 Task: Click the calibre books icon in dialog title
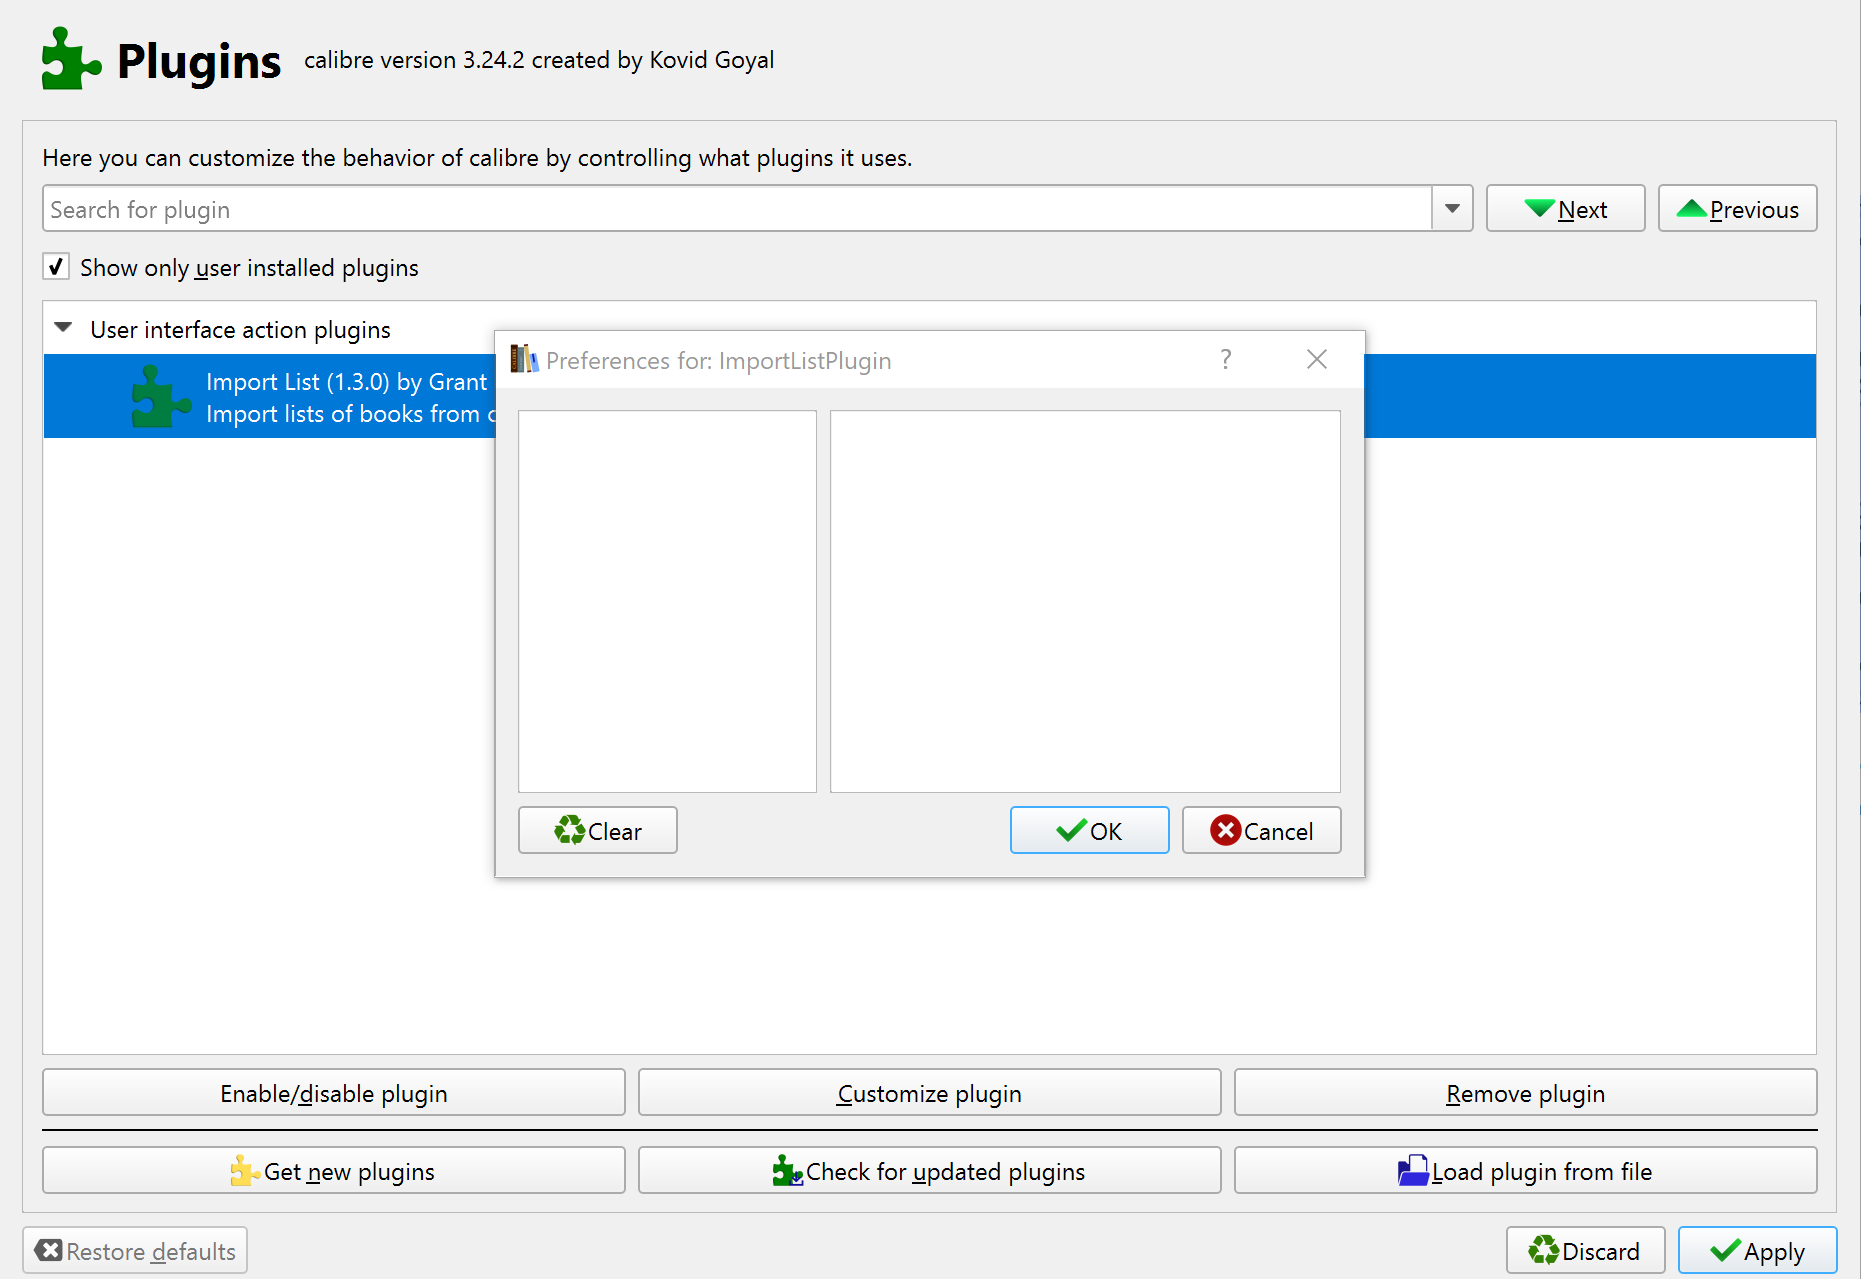click(524, 359)
